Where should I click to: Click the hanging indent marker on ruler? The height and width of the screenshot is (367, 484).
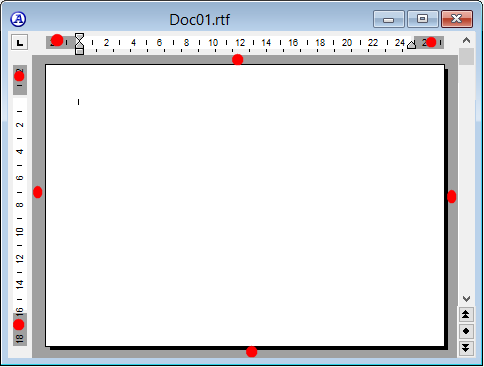pos(79,45)
